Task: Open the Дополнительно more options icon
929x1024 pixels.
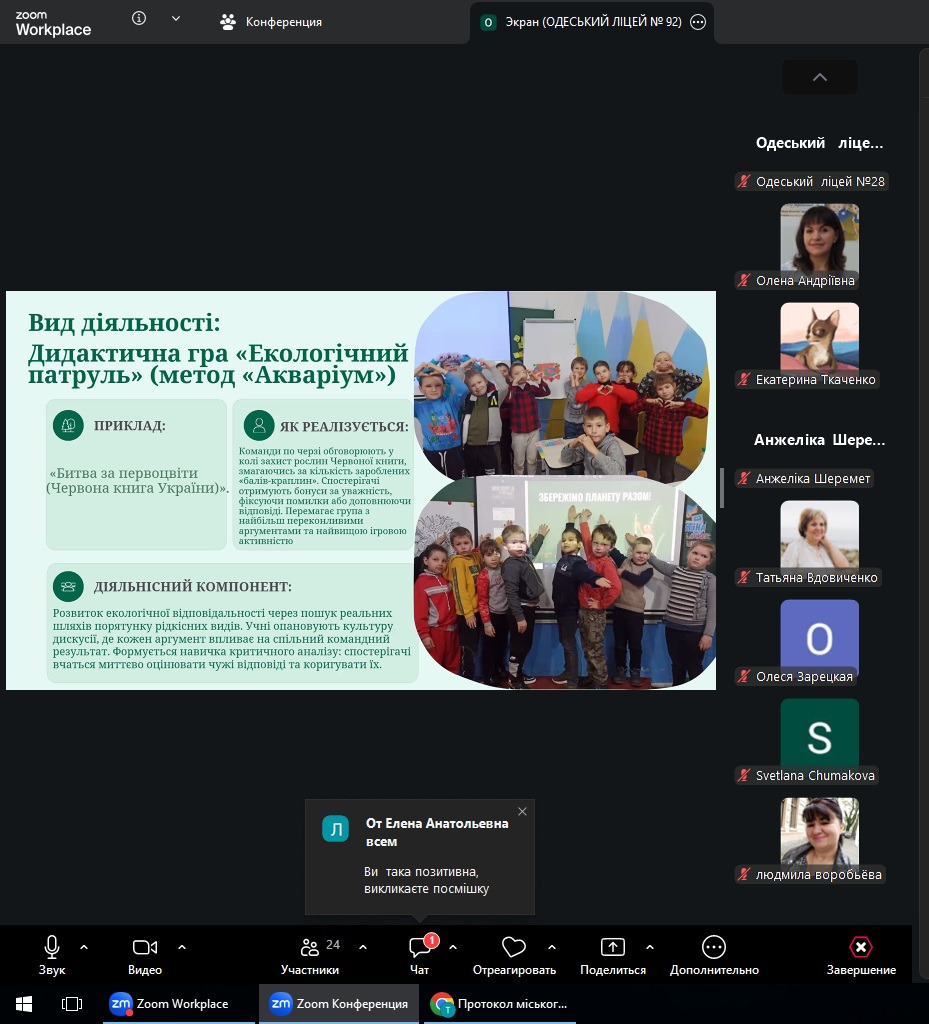Action: click(x=714, y=947)
